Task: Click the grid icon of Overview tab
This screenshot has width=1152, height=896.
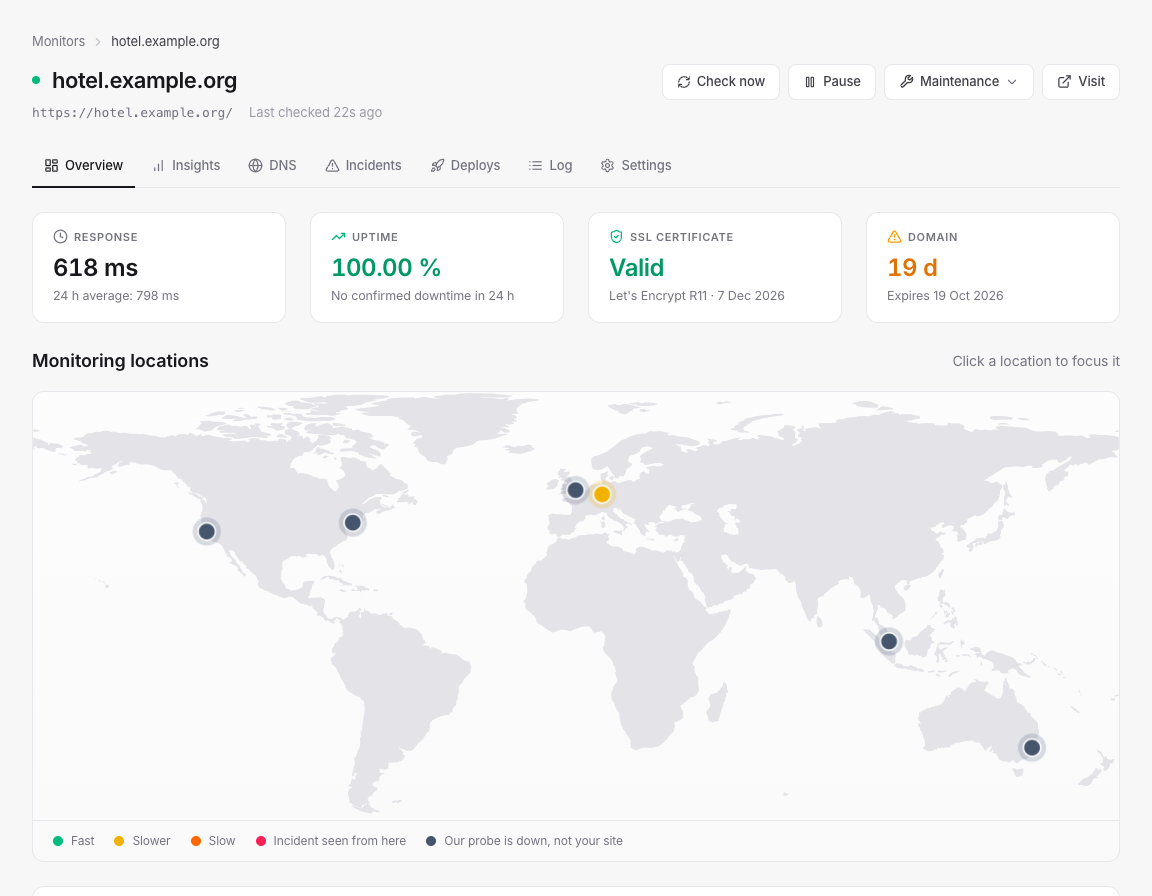Action: point(51,165)
